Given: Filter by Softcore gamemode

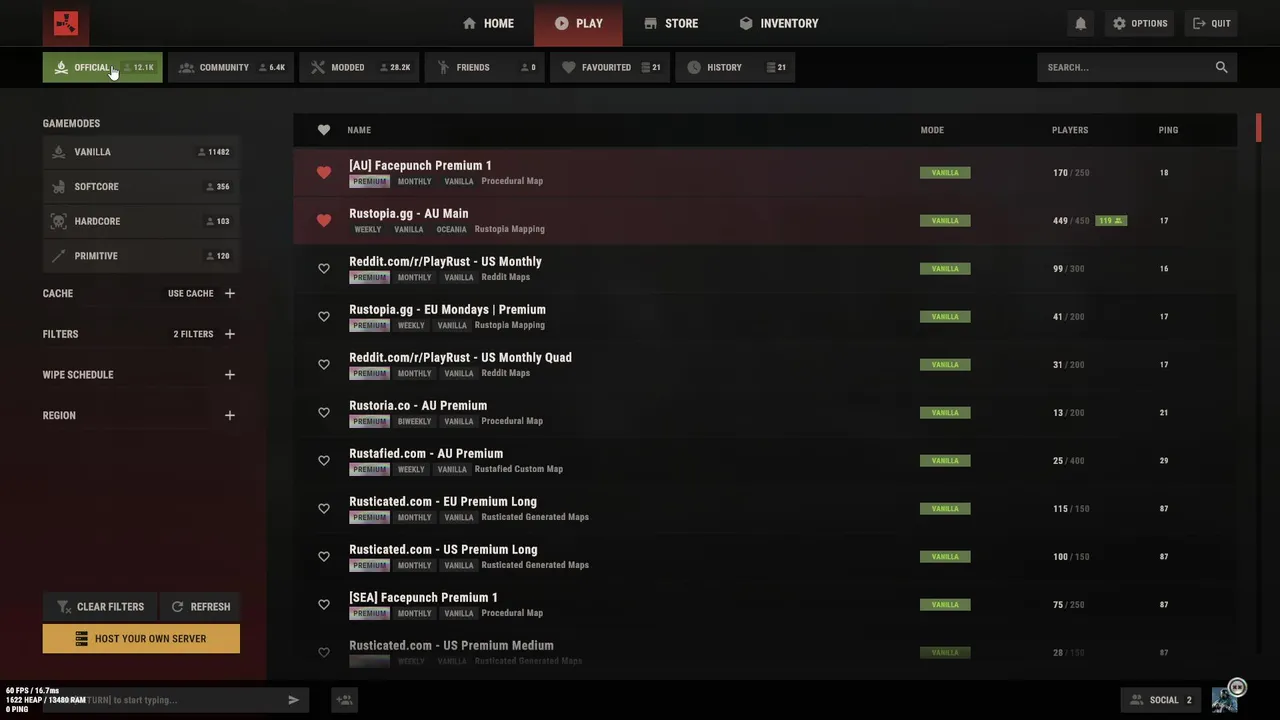Looking at the screenshot, I should click(141, 186).
